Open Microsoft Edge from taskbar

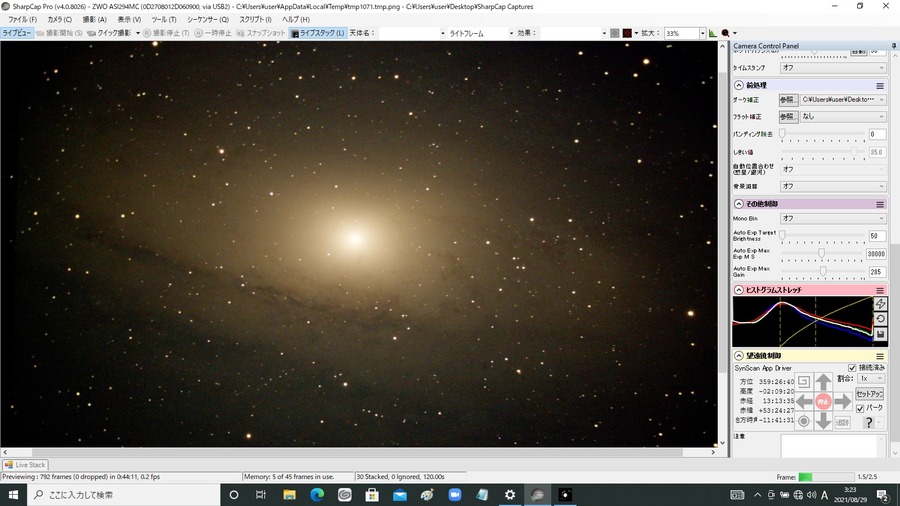(317, 495)
